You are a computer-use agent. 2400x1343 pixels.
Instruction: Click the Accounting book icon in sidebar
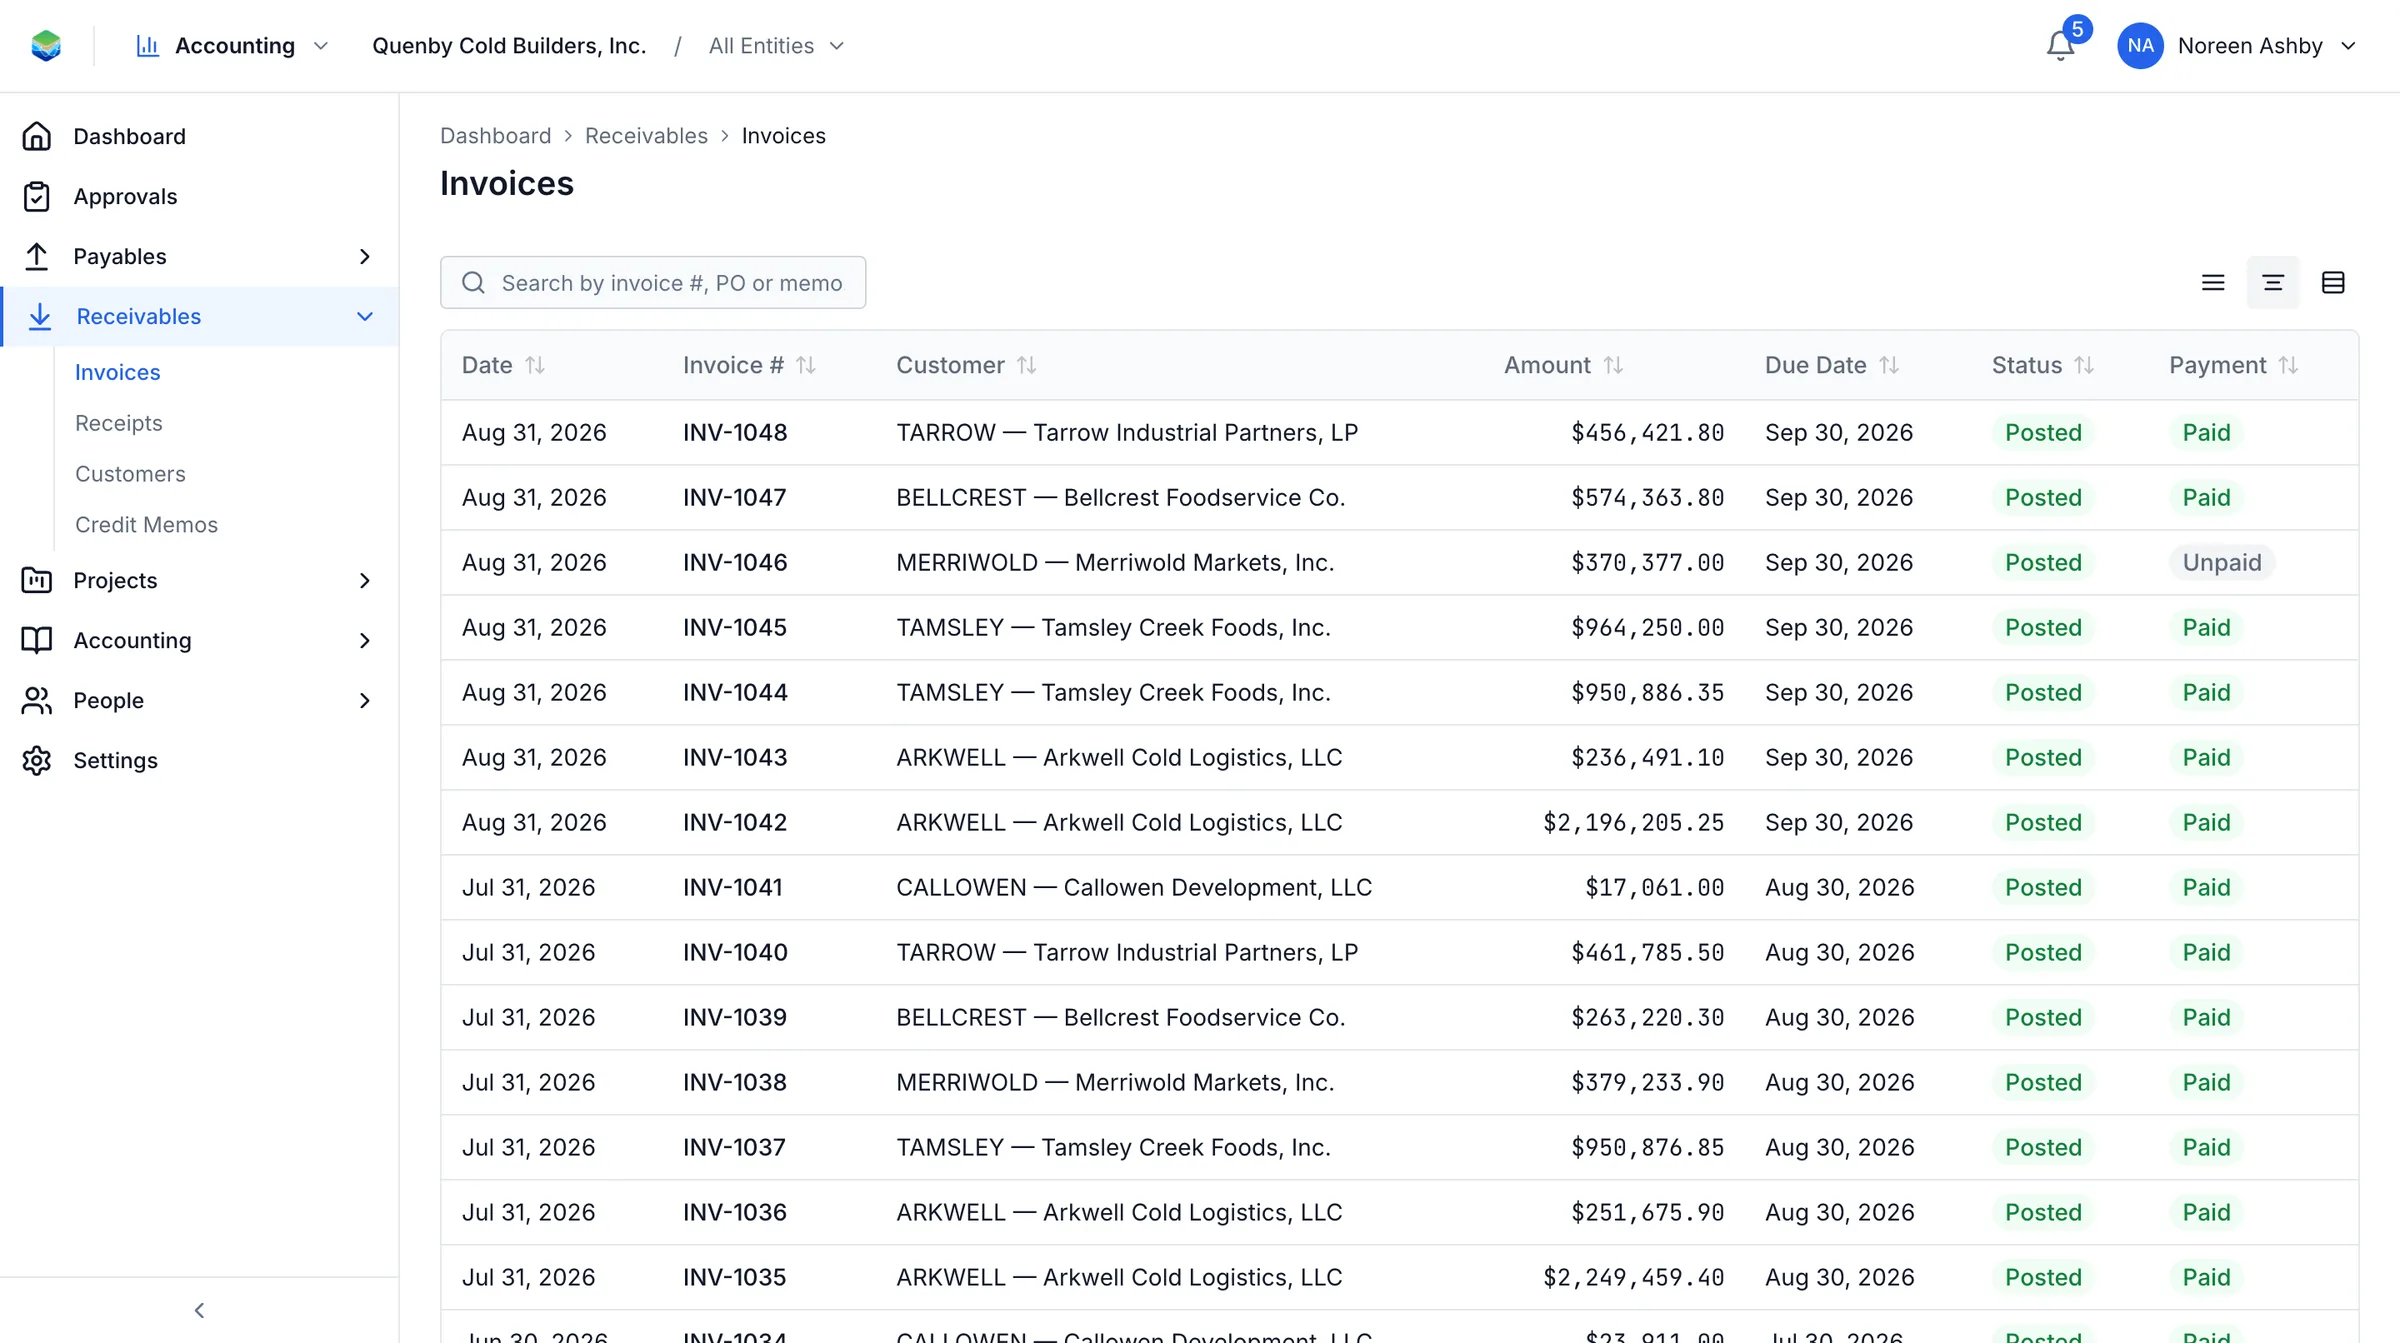tap(37, 640)
